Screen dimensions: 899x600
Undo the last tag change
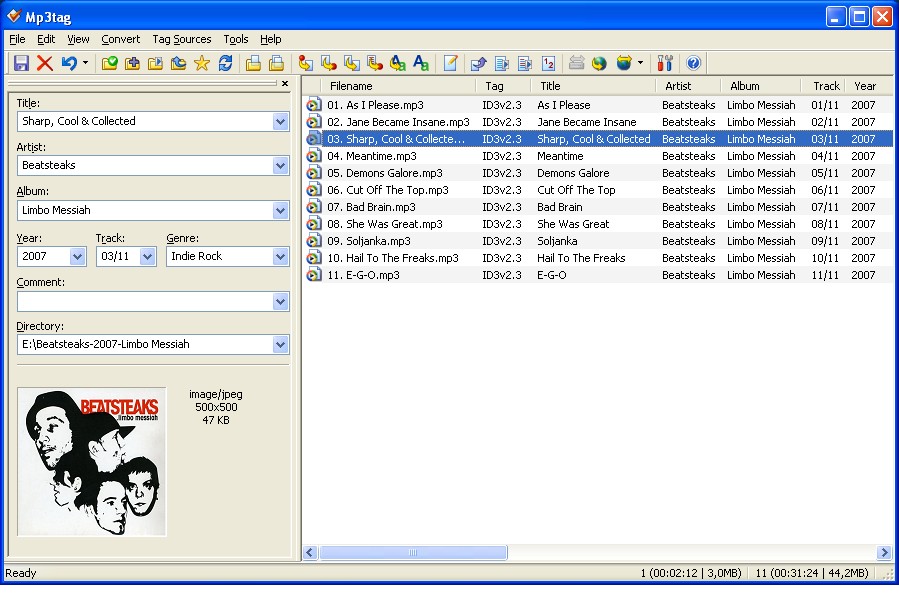[x=68, y=62]
